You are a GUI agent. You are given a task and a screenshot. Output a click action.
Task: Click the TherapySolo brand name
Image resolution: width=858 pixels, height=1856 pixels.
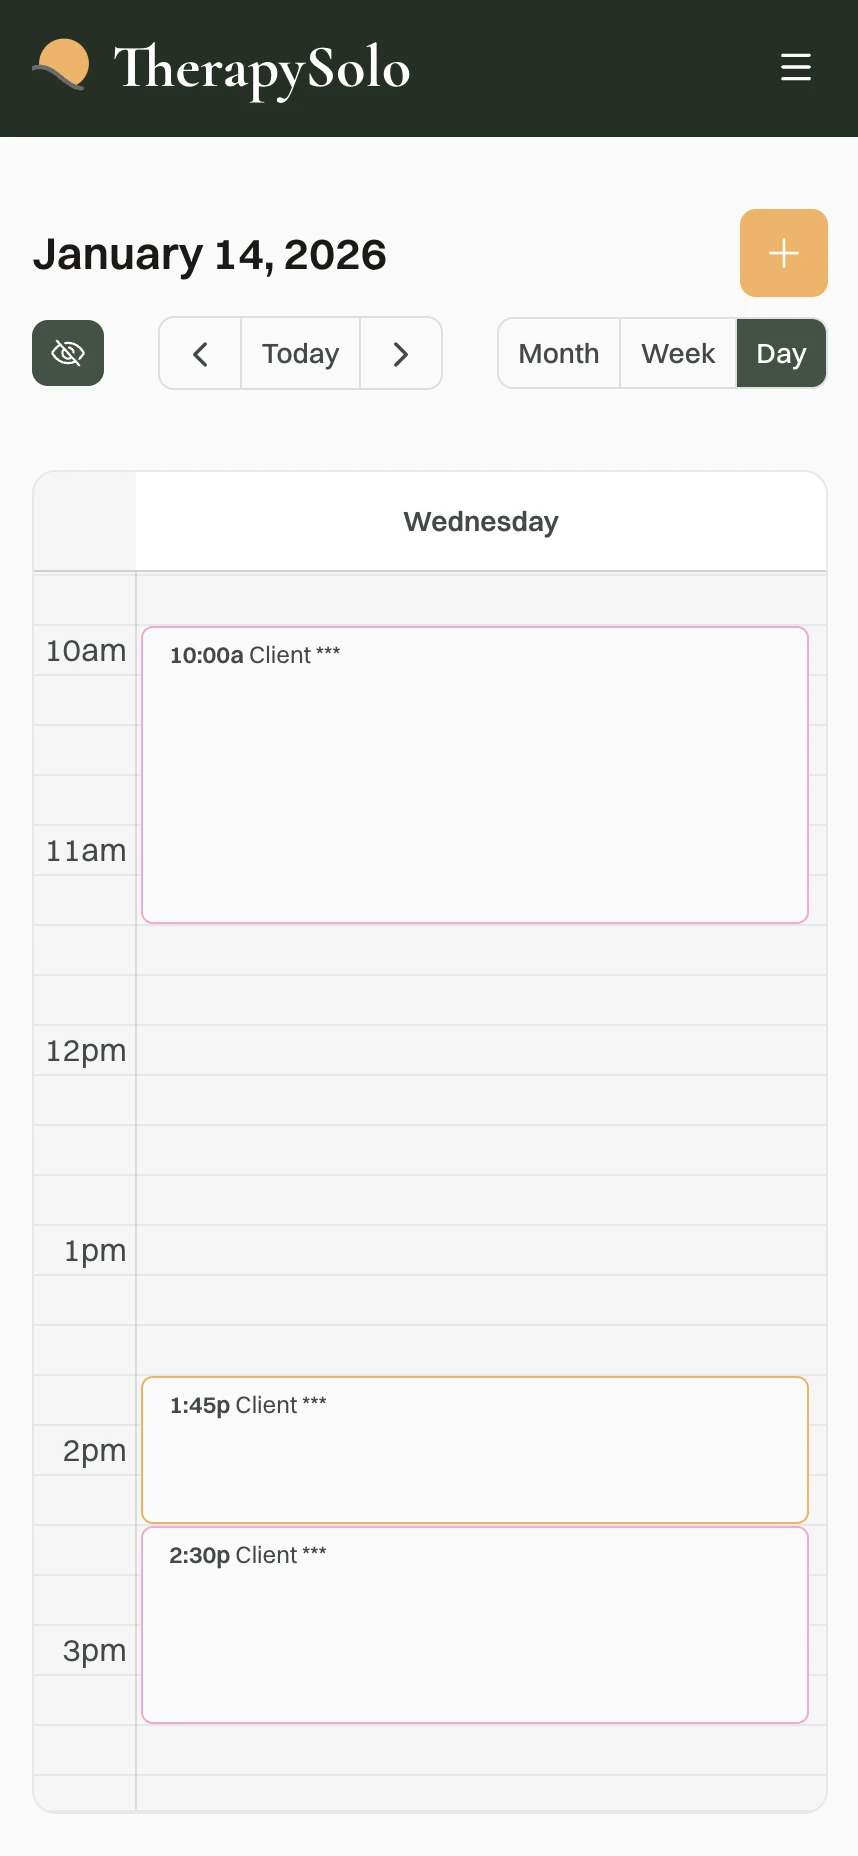point(262,68)
